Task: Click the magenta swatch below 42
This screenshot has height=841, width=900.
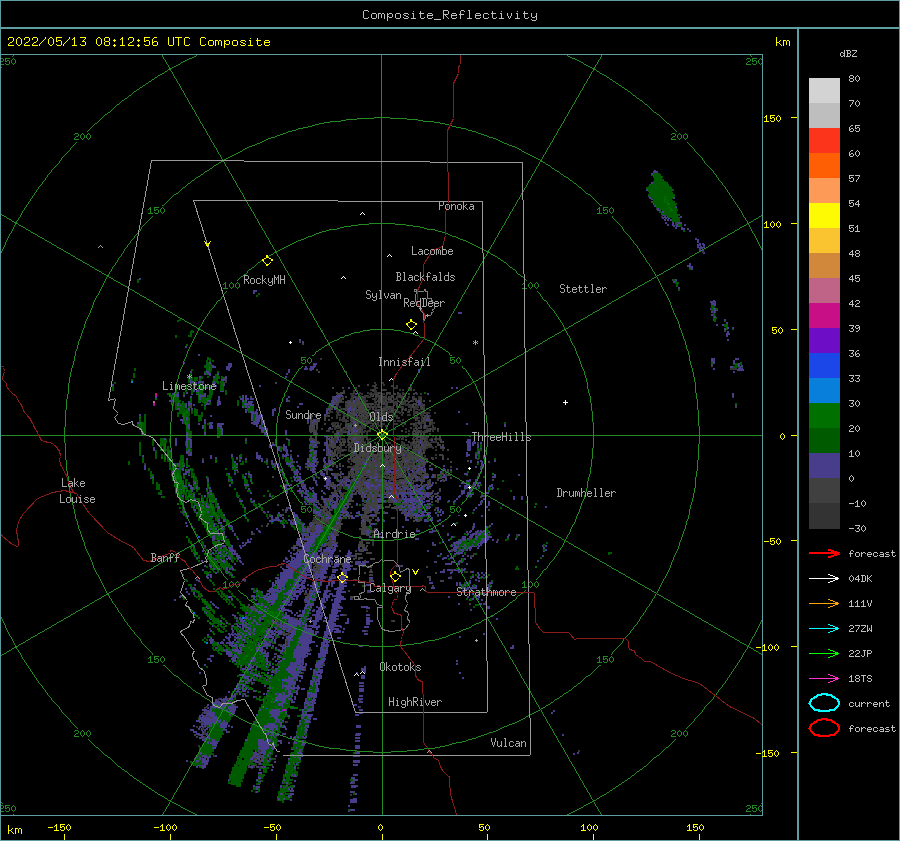Action: (824, 316)
